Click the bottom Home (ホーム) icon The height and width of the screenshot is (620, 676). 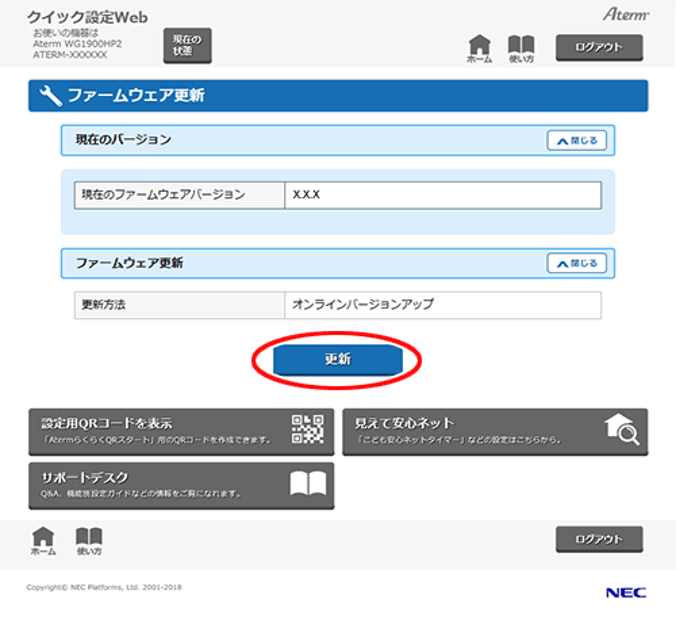[x=43, y=538]
